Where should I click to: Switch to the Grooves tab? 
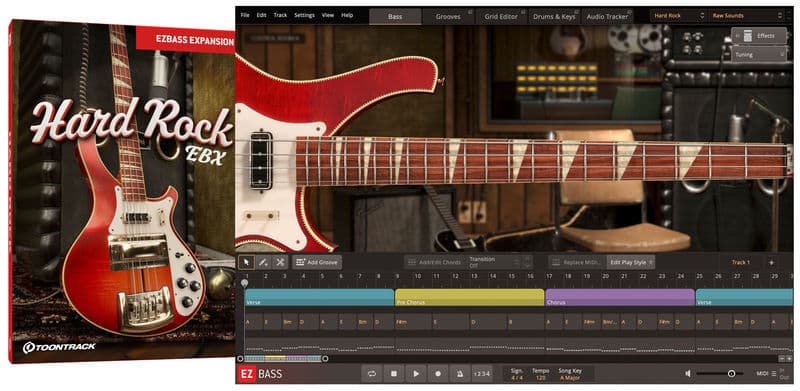click(x=448, y=16)
